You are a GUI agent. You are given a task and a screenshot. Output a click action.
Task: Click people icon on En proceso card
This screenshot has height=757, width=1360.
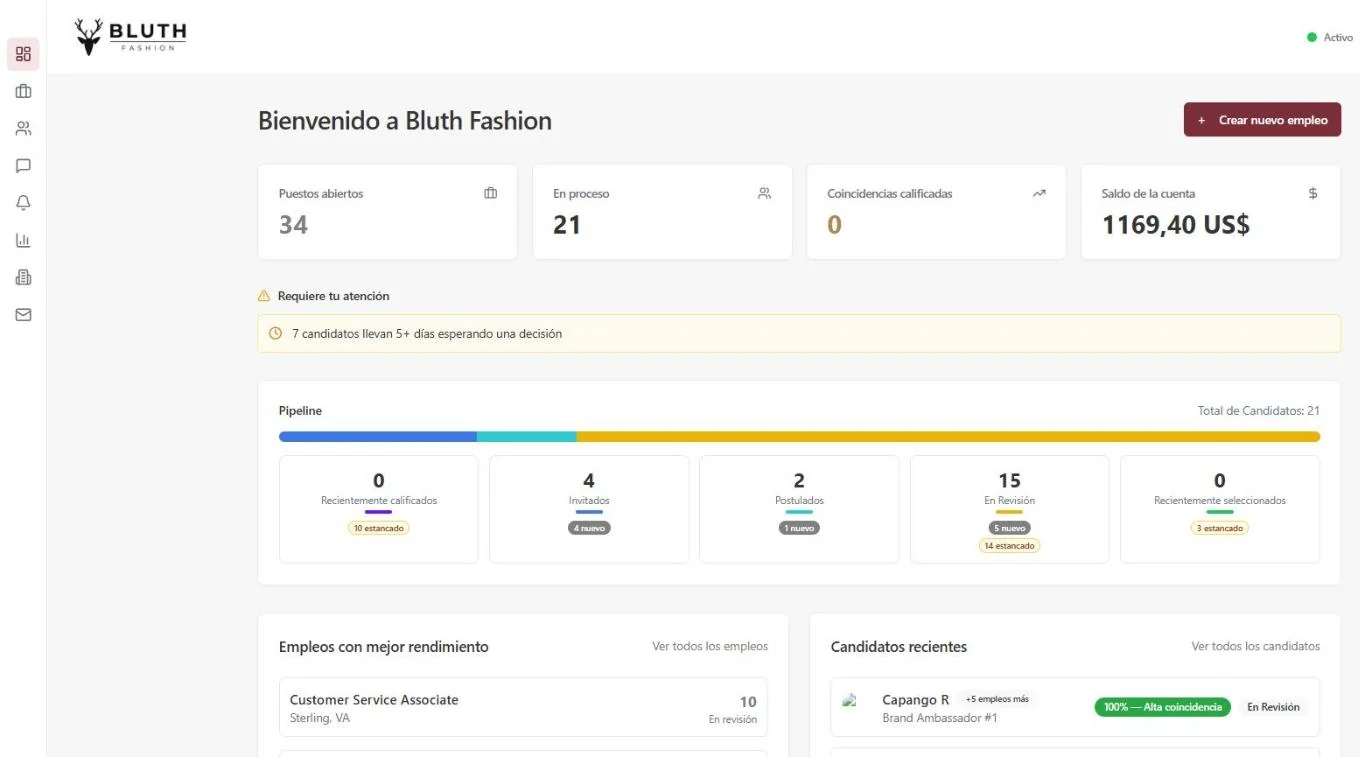(x=764, y=193)
